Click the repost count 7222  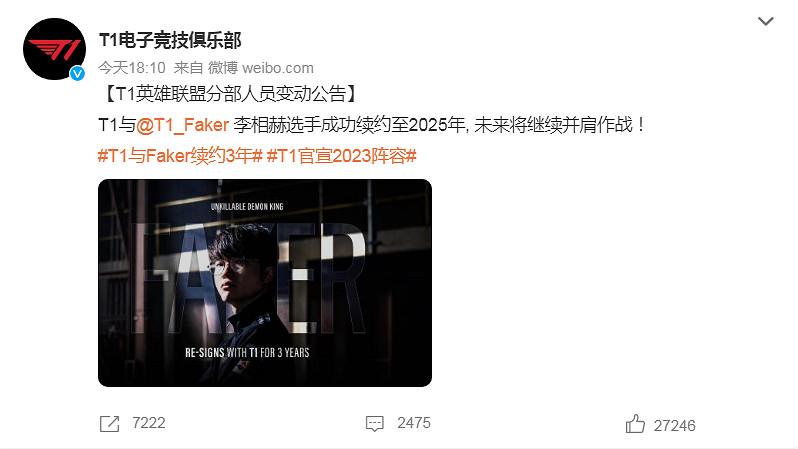(149, 423)
